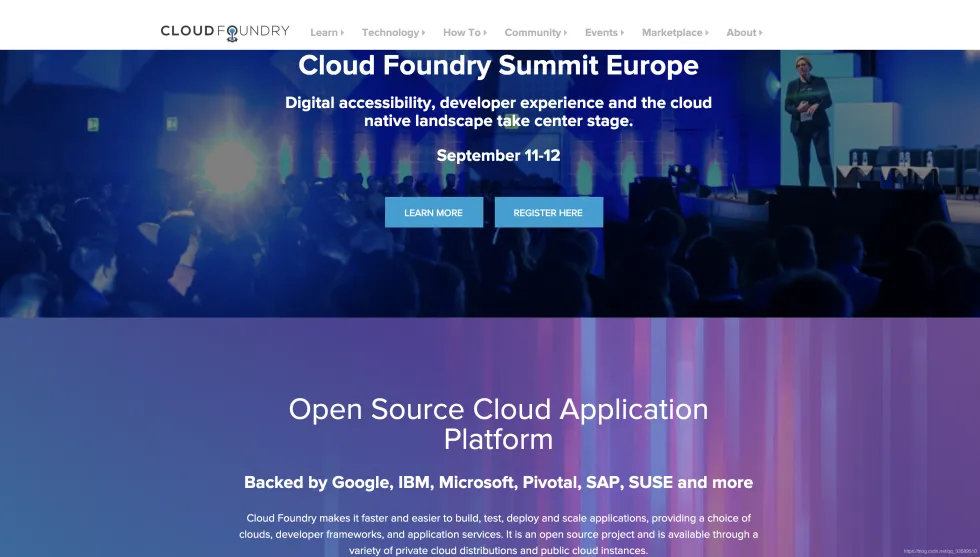Click the Cloud Foundry logo
The image size is (980, 557).
pos(225,32)
